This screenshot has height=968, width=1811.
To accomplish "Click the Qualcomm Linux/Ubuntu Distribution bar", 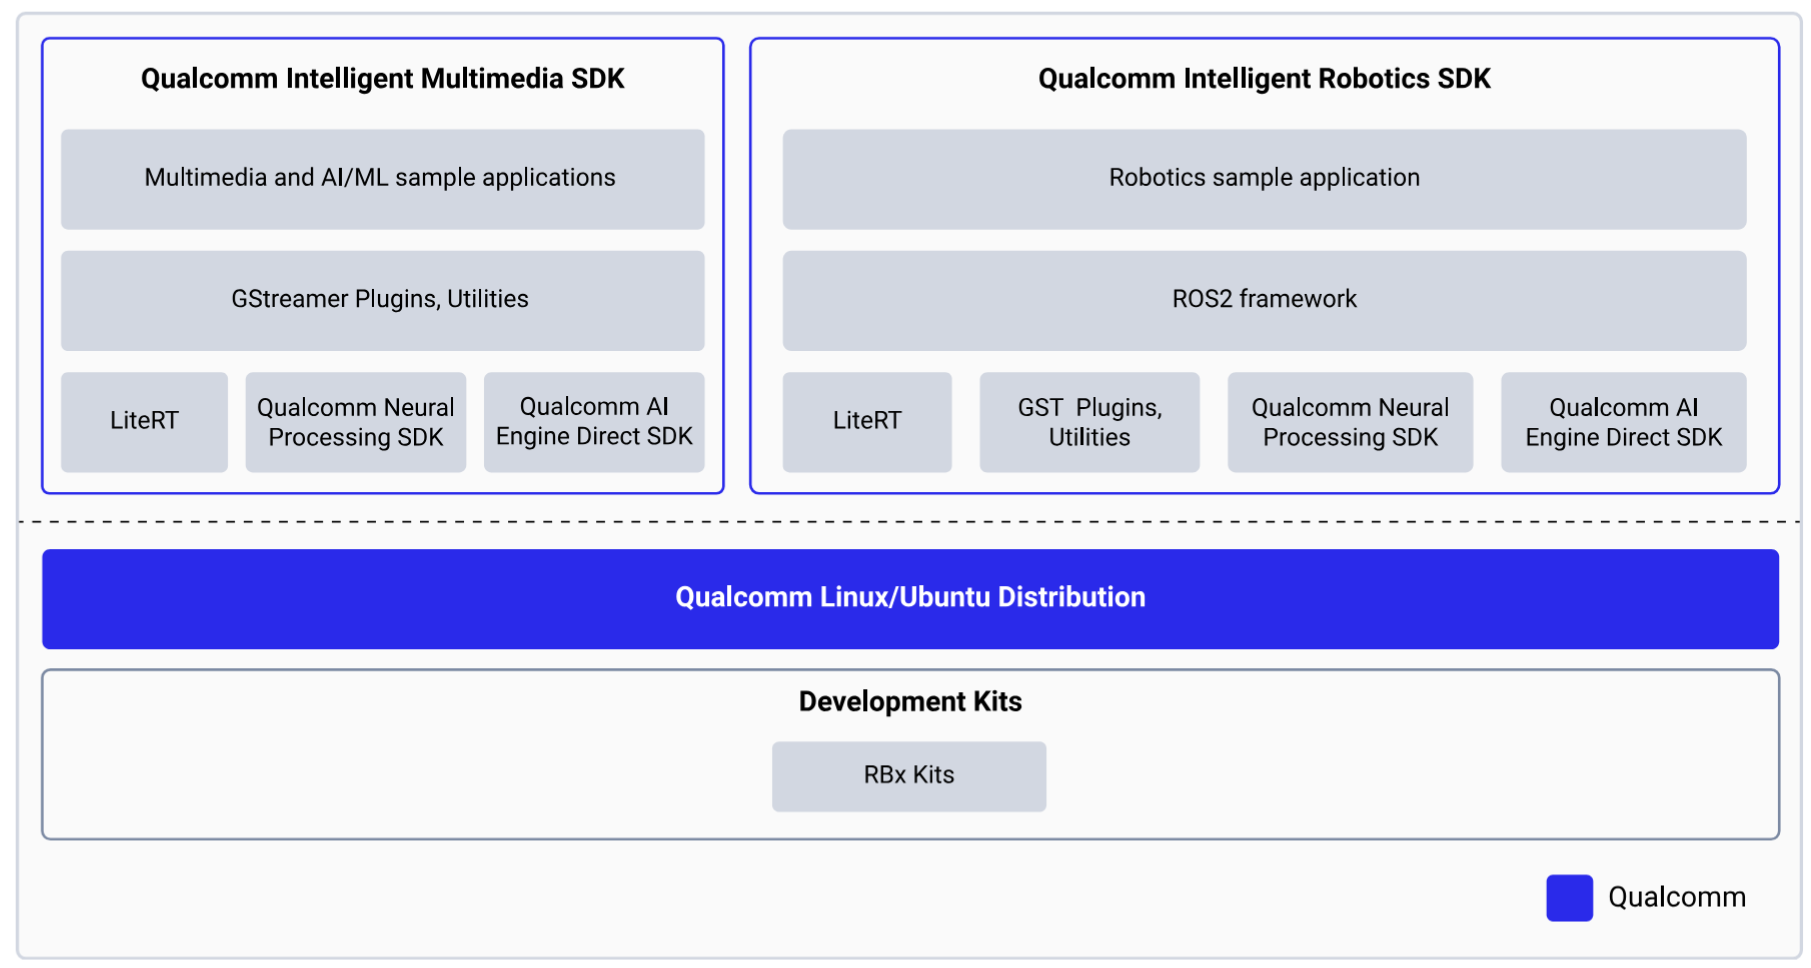I will [x=910, y=599].
